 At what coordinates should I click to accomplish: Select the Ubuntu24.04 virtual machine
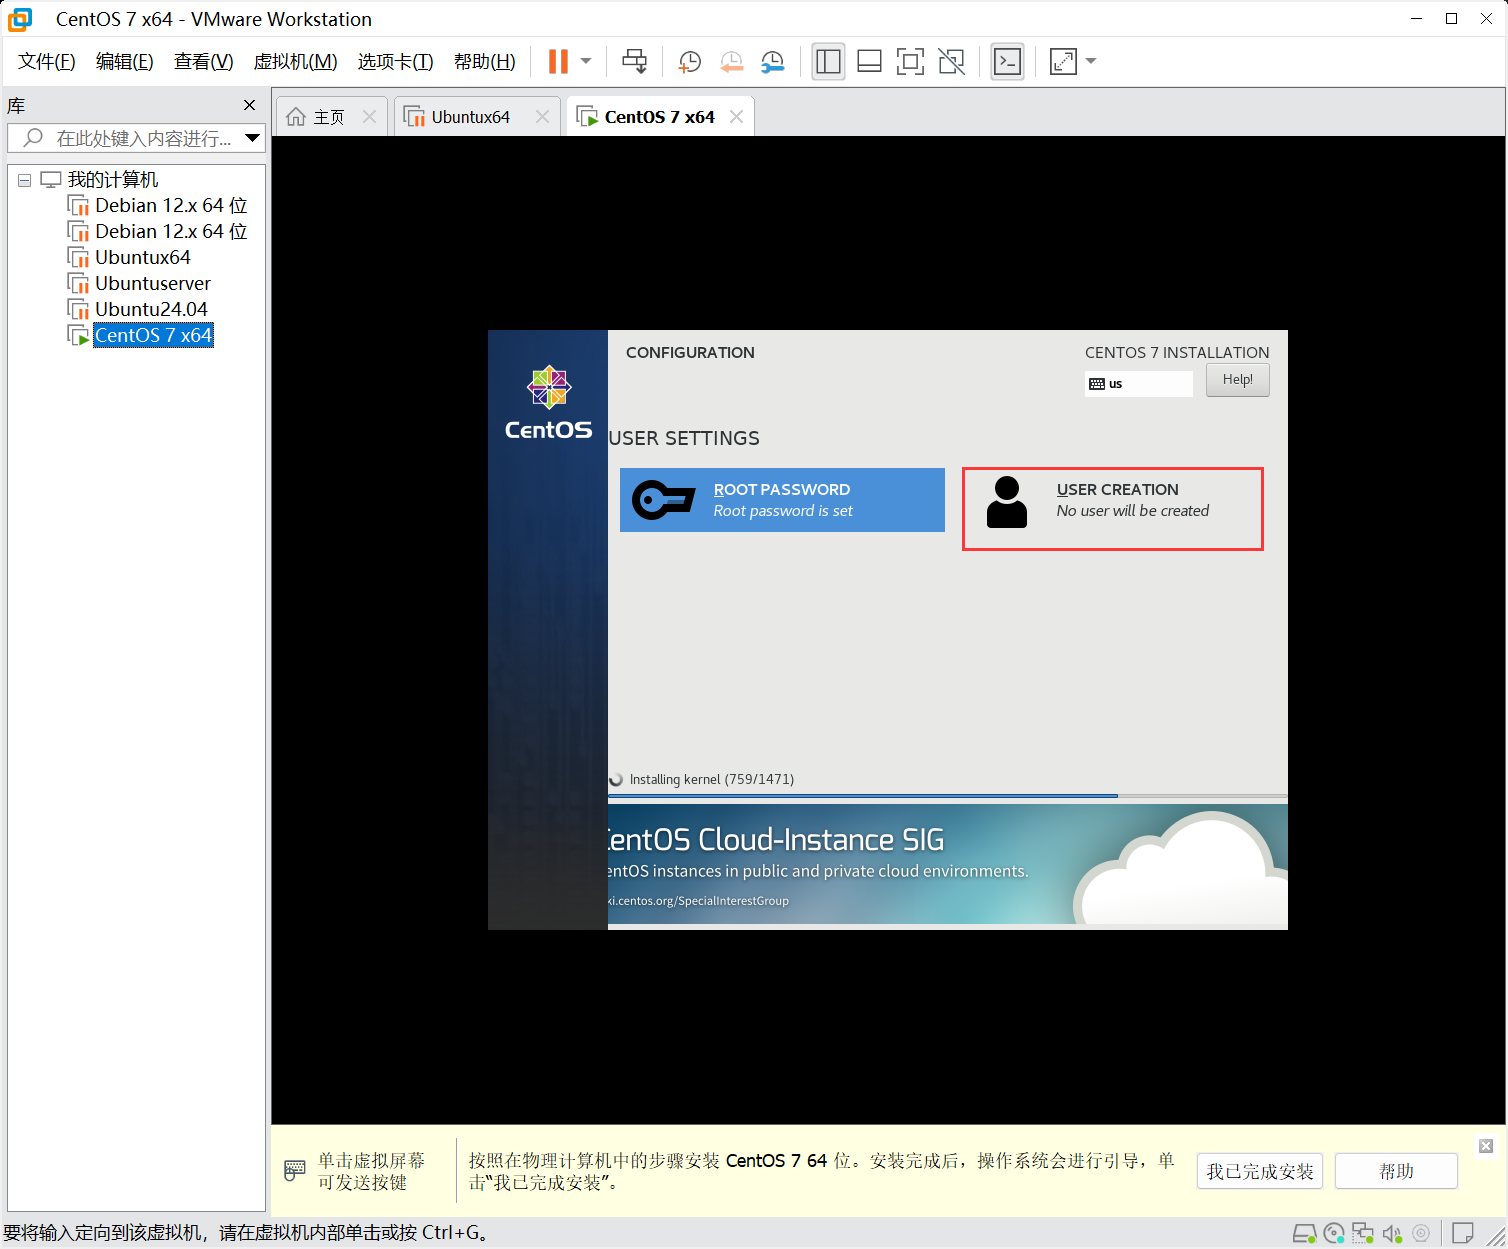[152, 310]
